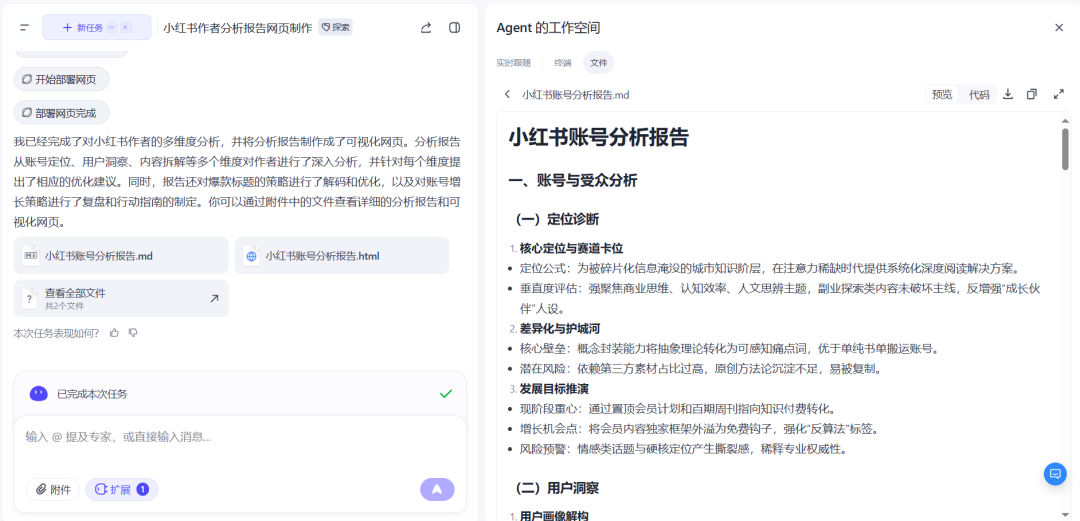The image size is (1080, 521).
Task: Click the 核心定位与赛道卡位 list item
Action: point(572,248)
